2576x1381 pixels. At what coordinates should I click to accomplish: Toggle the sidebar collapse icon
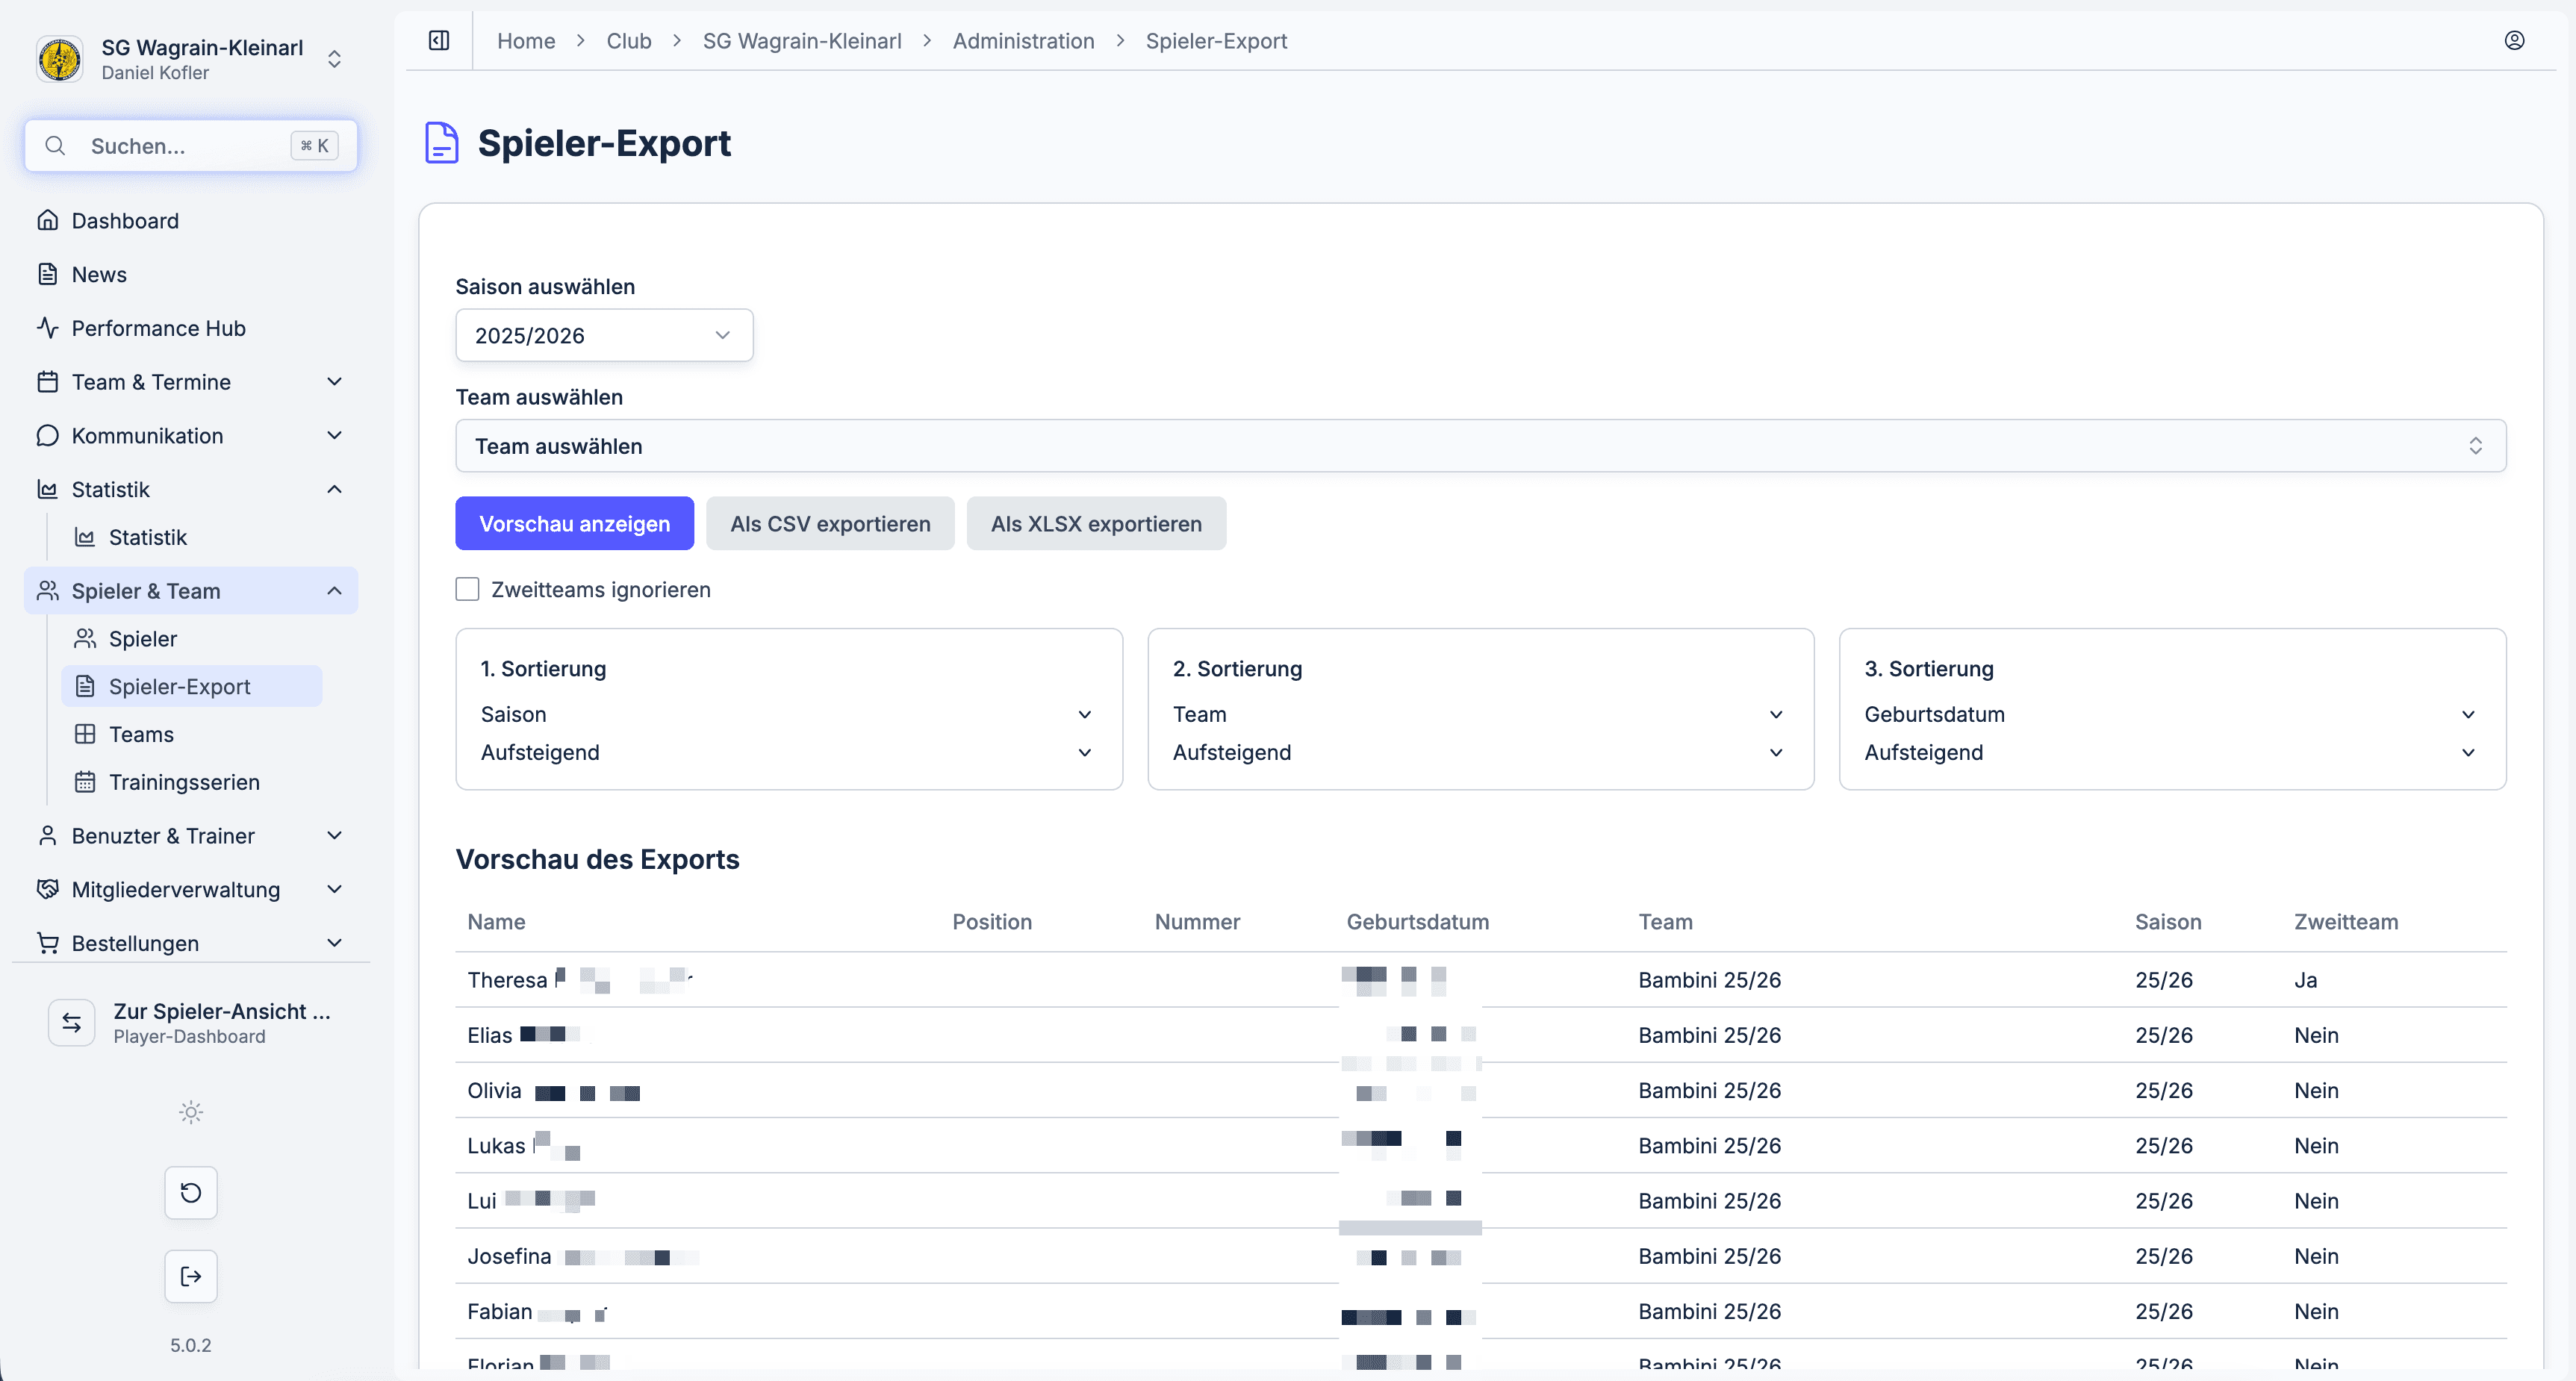click(439, 41)
